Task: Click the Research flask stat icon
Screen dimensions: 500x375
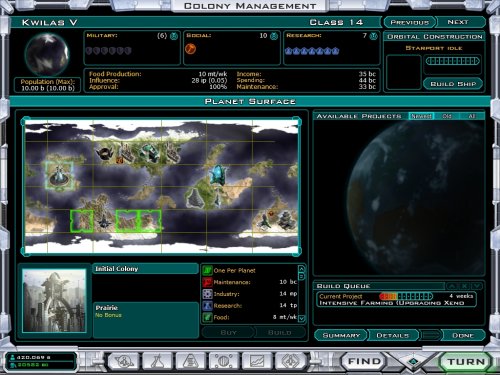Action: (x=207, y=305)
